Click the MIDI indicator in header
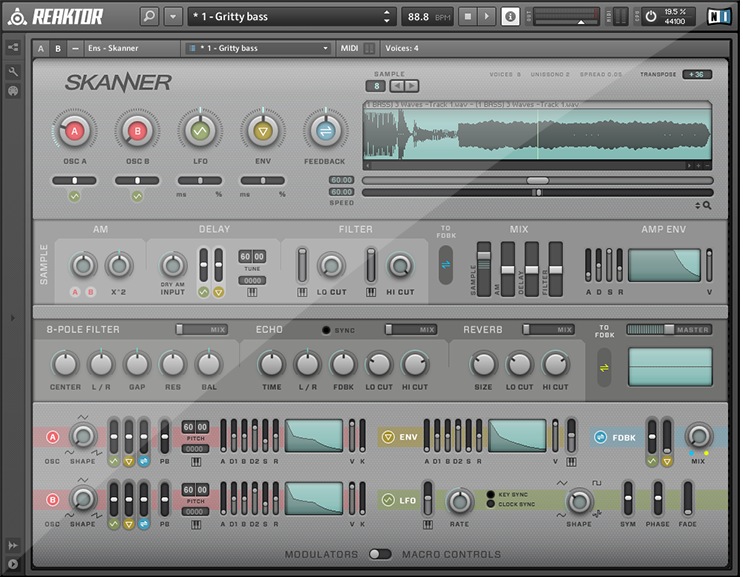Screen dimensions: 743x577 [357, 48]
